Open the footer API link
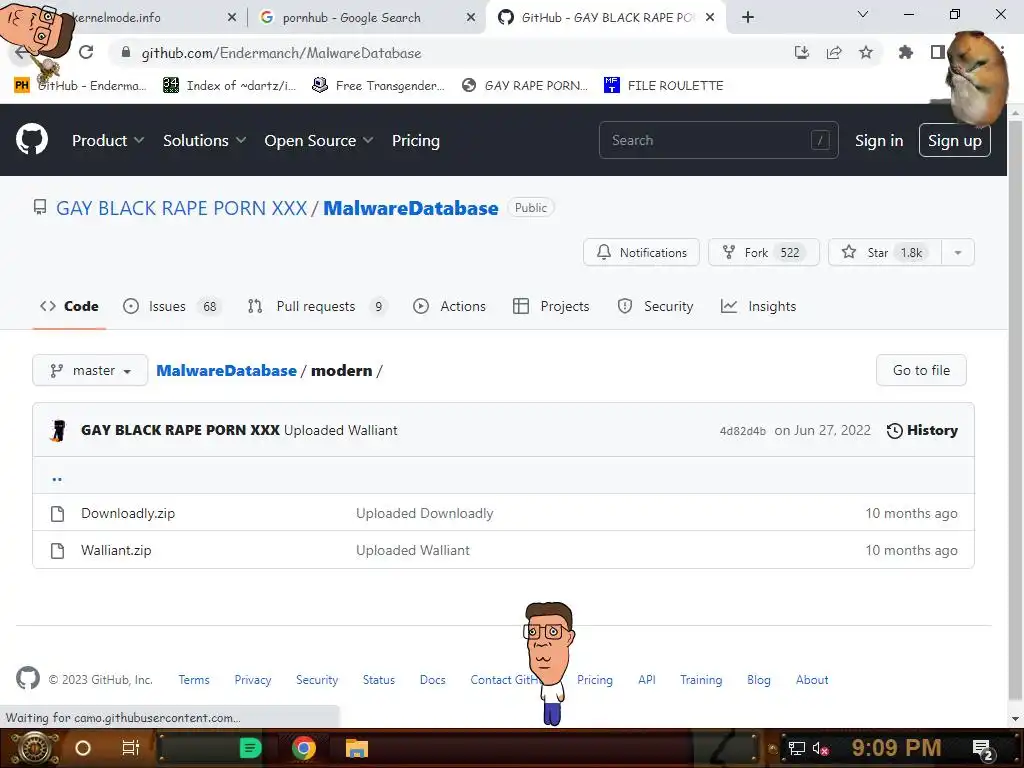This screenshot has width=1024, height=768. point(647,680)
